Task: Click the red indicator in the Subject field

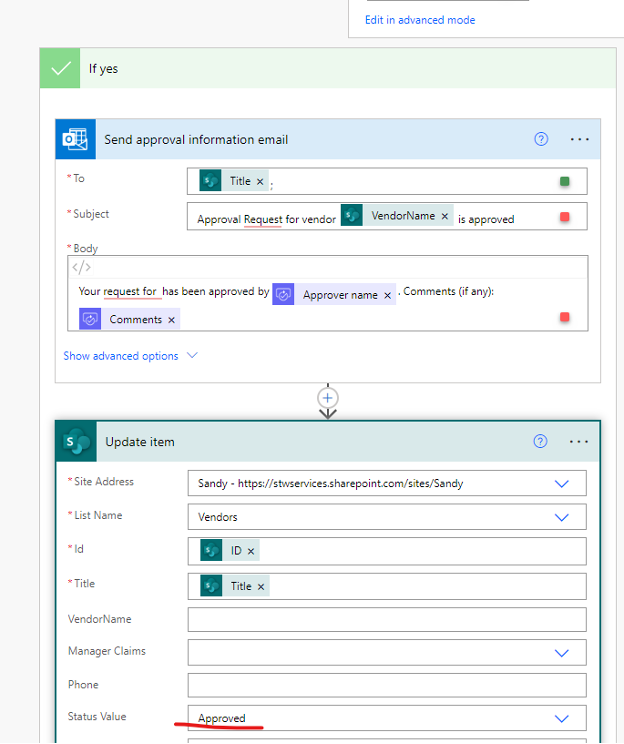Action: point(564,216)
